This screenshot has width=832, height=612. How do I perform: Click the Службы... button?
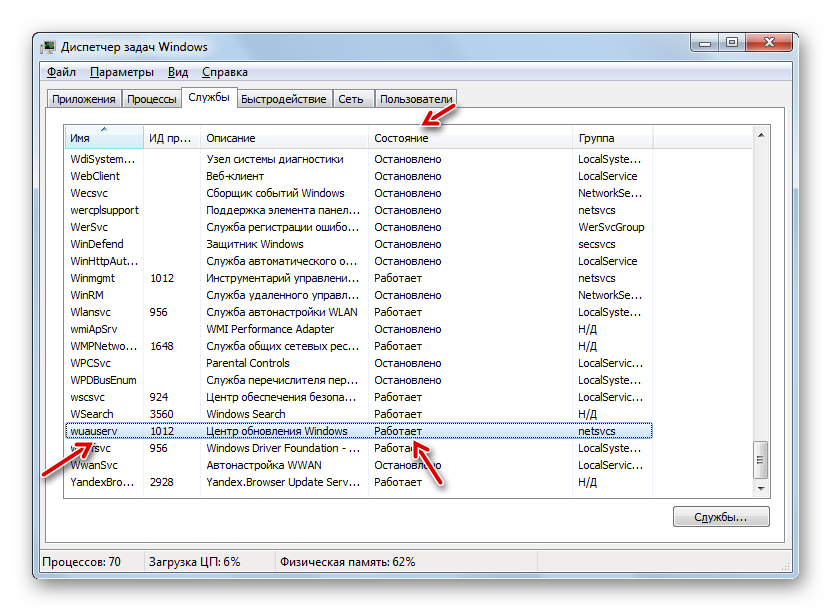[720, 517]
